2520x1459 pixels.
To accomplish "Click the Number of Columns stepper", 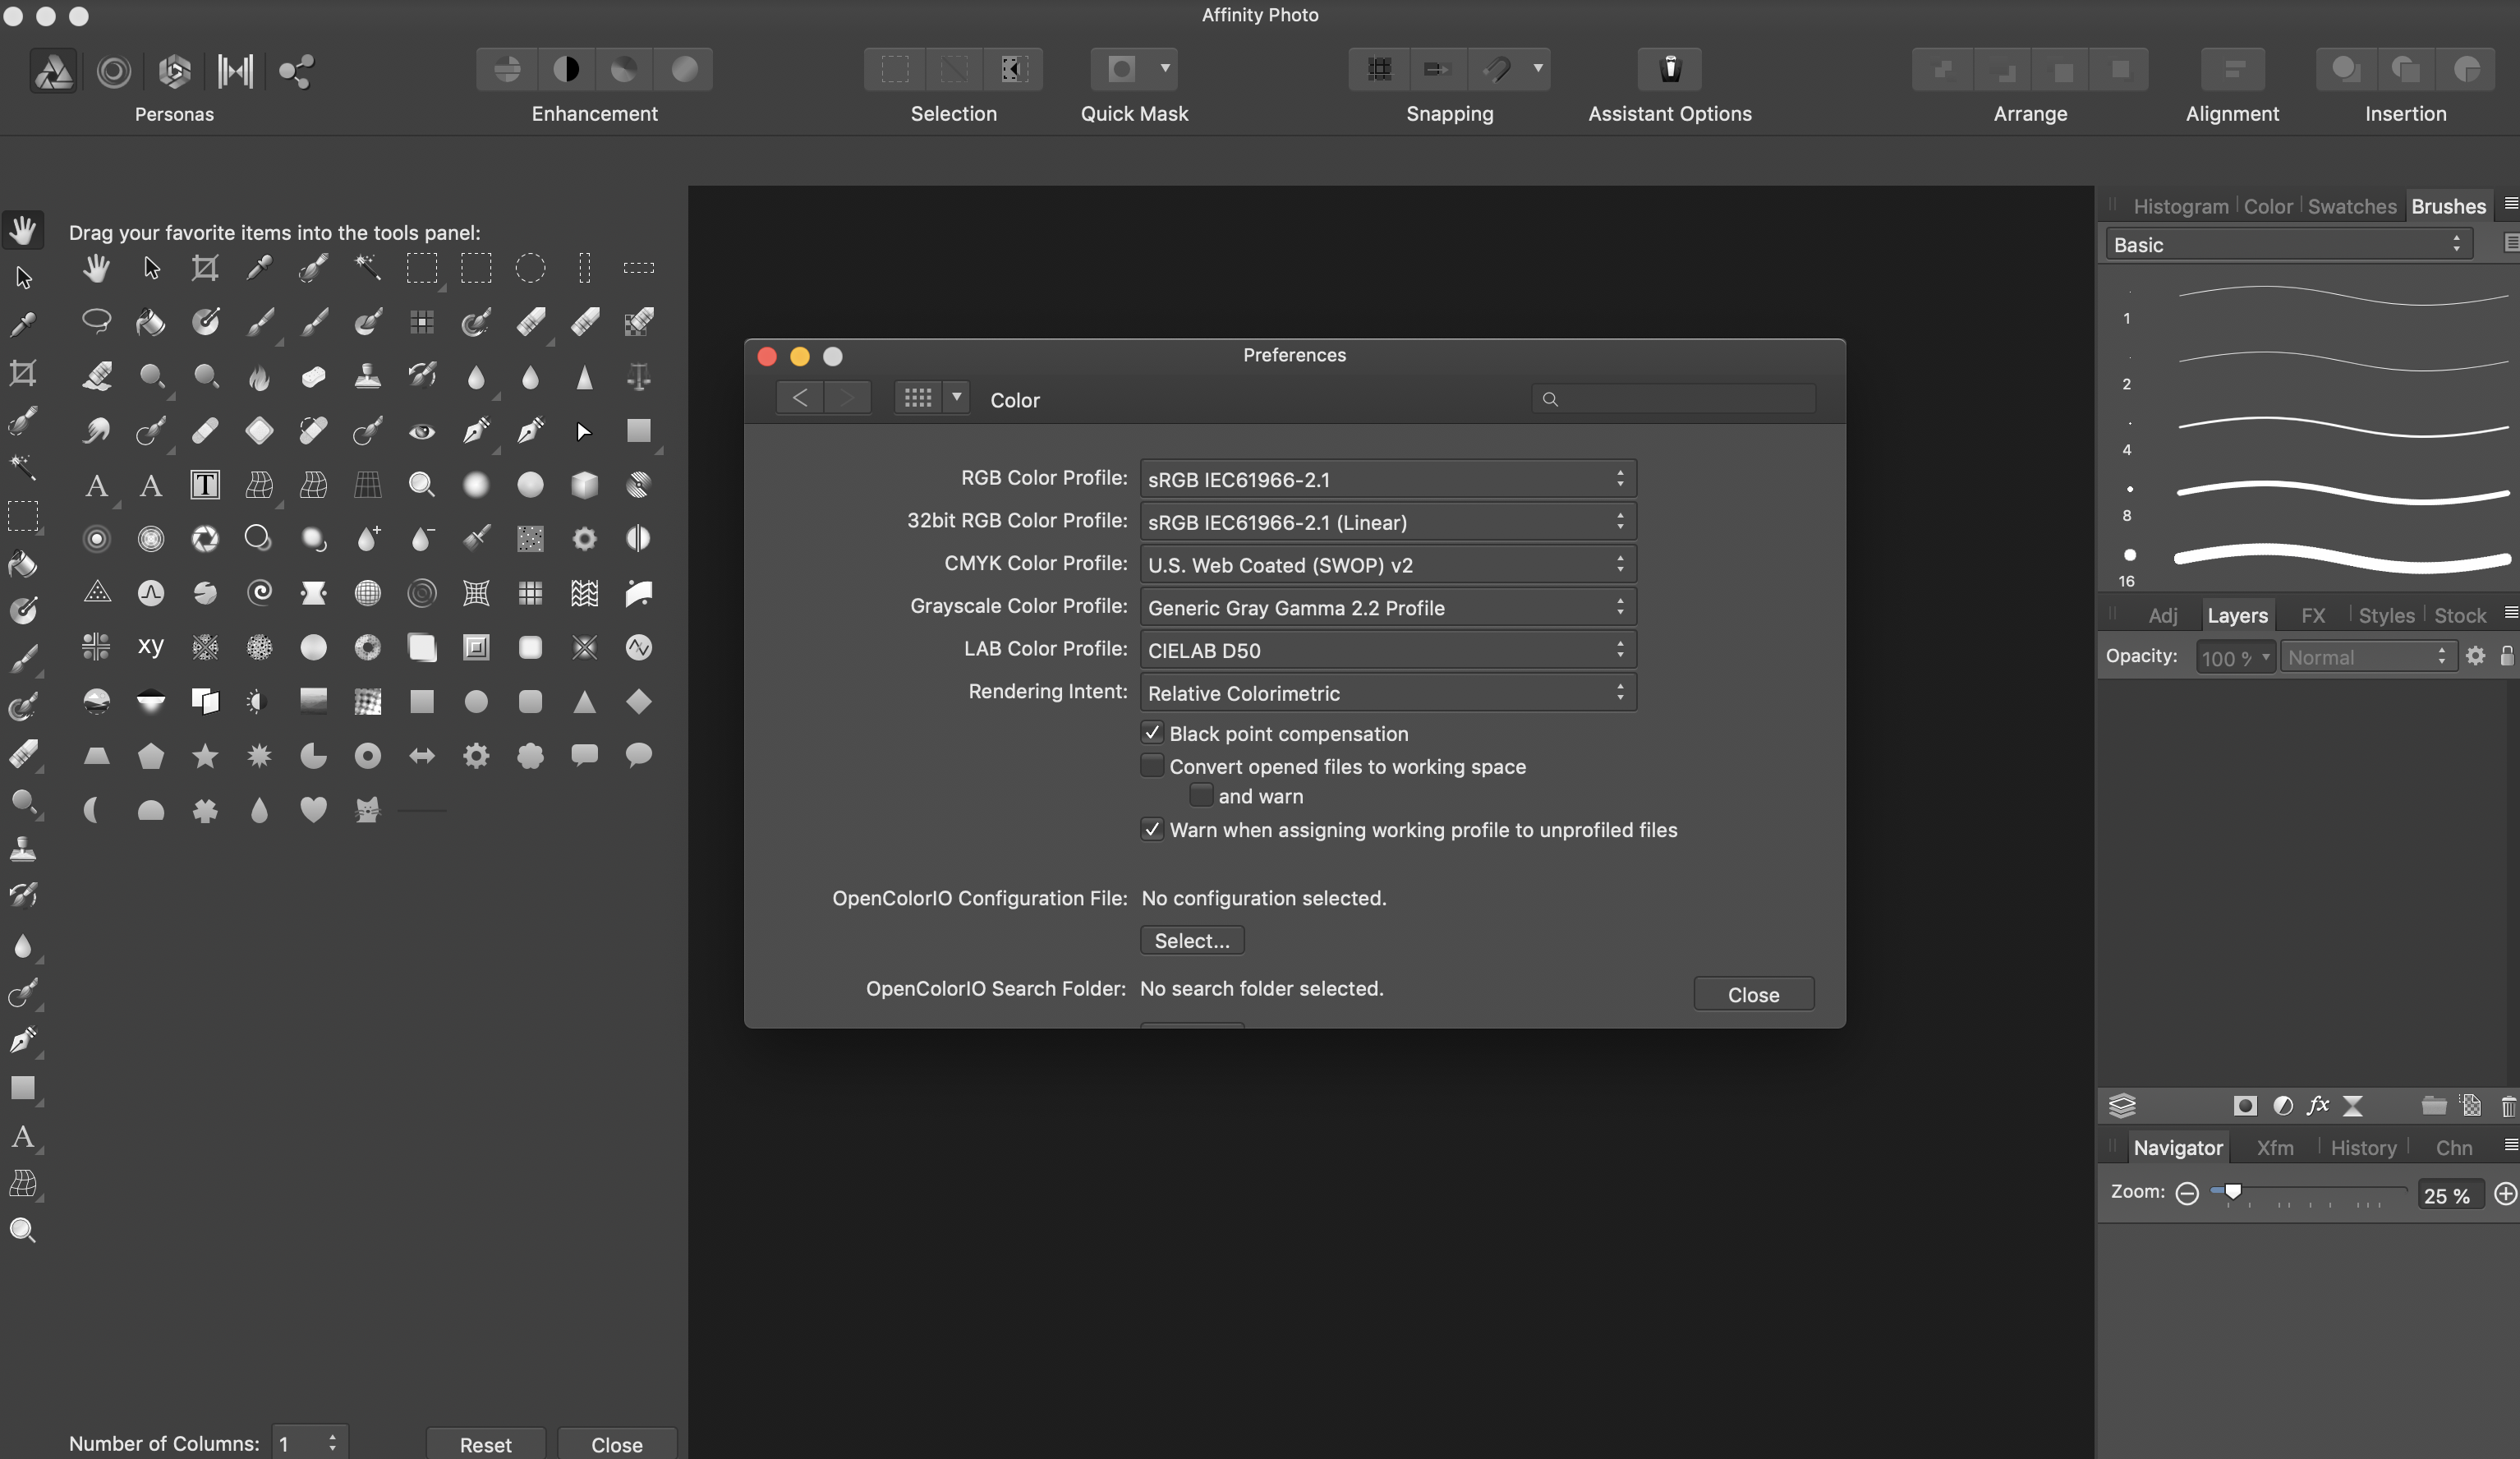I will coord(332,1442).
